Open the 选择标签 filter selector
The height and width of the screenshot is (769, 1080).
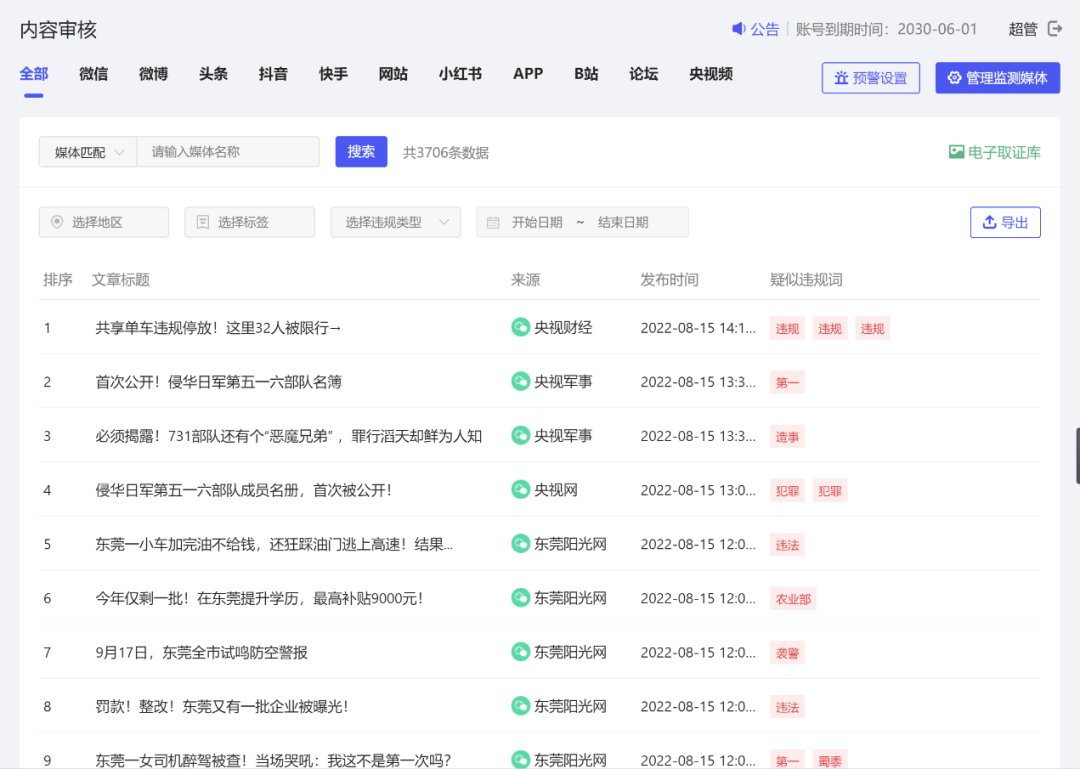click(249, 222)
